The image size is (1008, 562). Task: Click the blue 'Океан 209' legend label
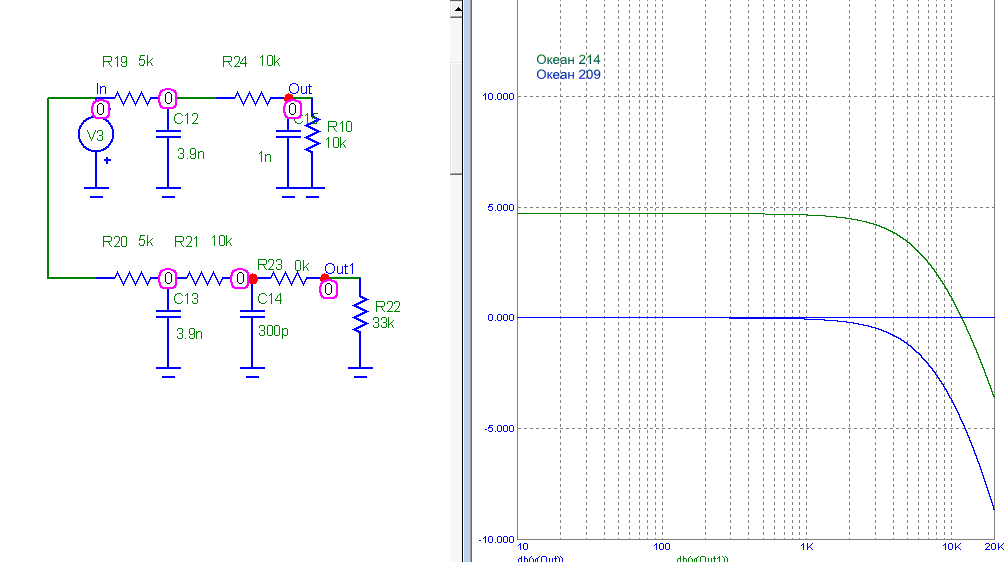568,75
